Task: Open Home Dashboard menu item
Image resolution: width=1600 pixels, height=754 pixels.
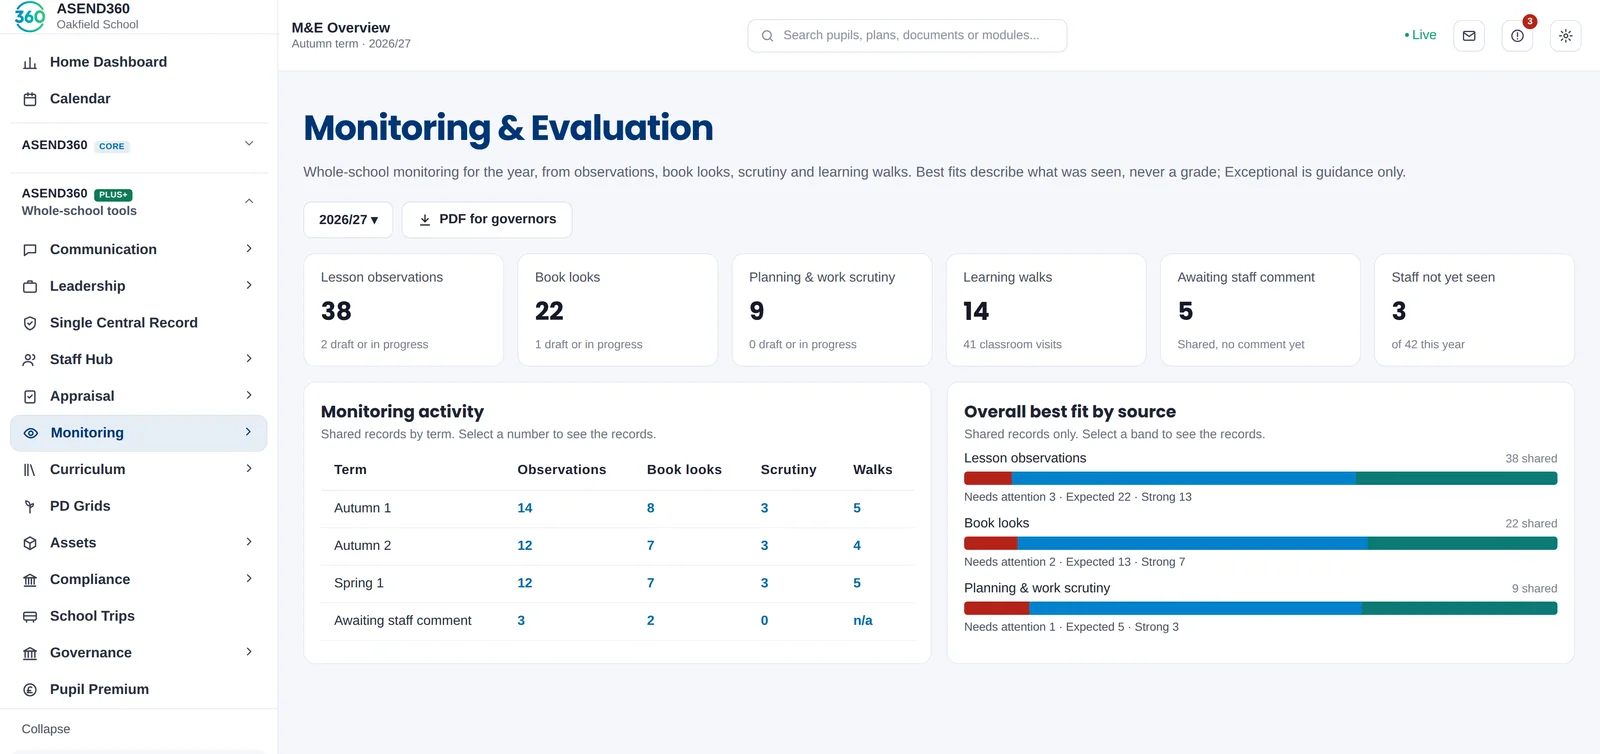Action: click(138, 62)
